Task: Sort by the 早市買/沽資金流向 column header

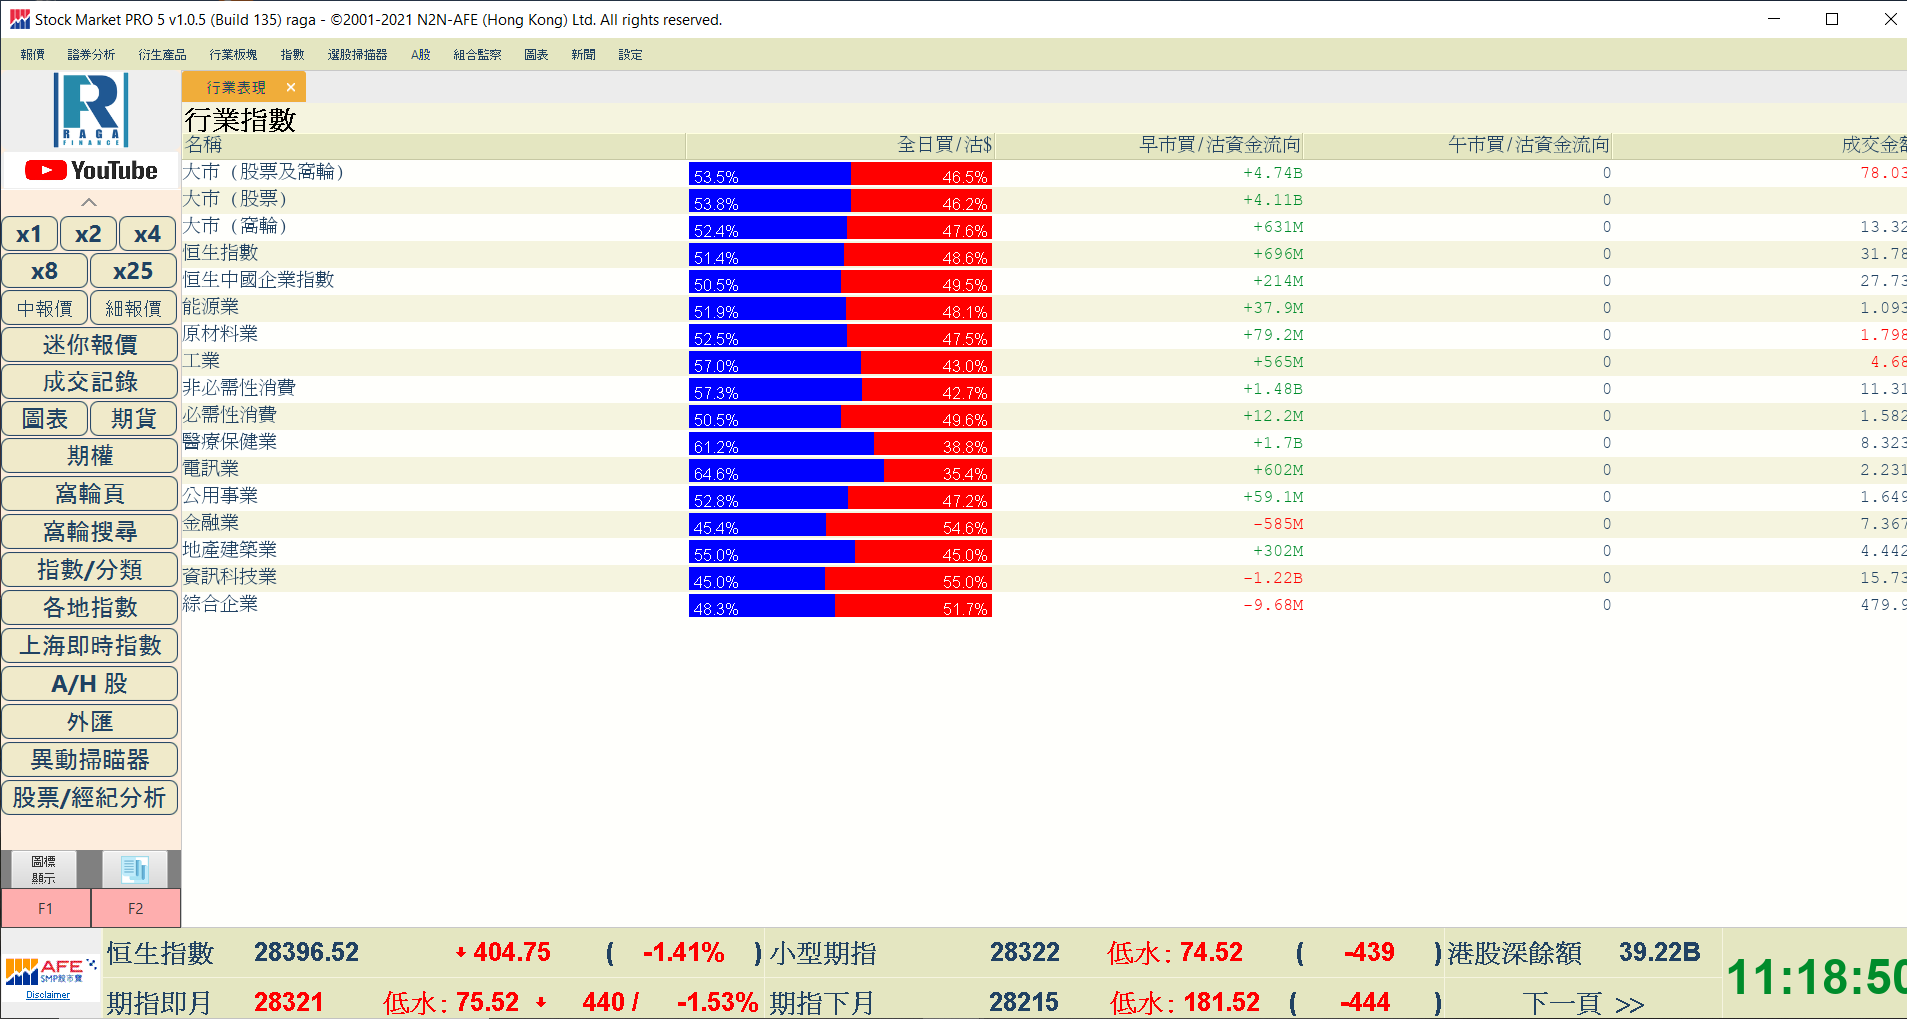Action: pyautogui.click(x=1219, y=145)
